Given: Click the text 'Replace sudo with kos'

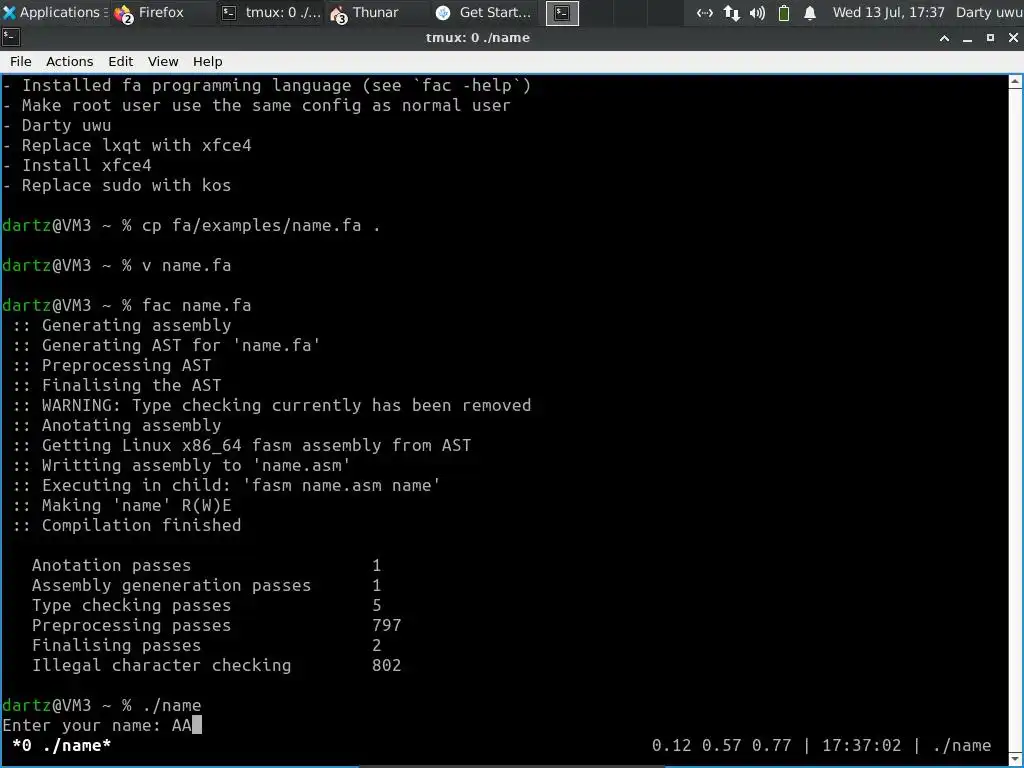Looking at the screenshot, I should click(x=126, y=185).
